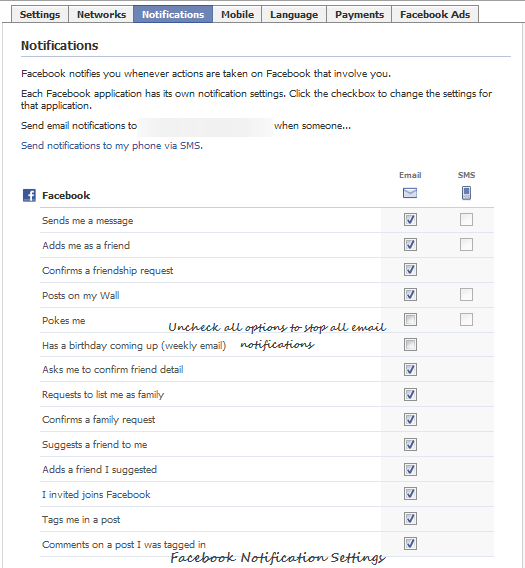Uncheck email for 'I invited joins Facebook'
This screenshot has width=525, height=568.
pos(410,494)
